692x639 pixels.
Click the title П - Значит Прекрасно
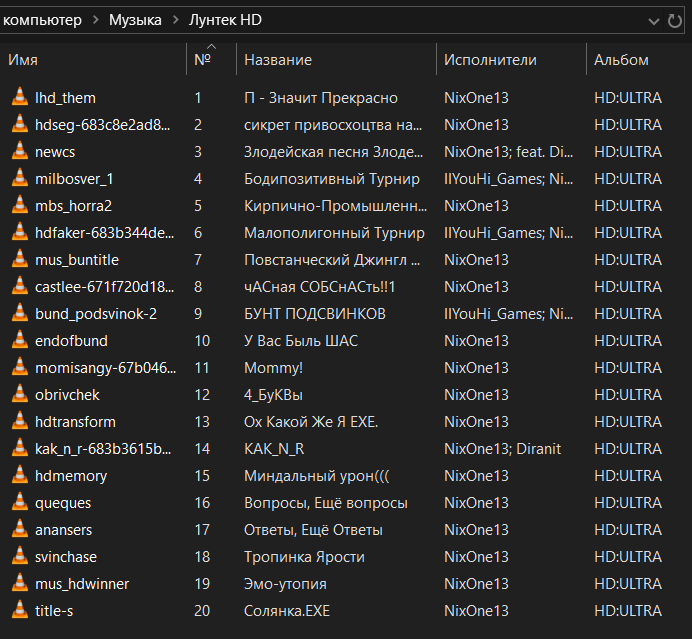[x=321, y=98]
